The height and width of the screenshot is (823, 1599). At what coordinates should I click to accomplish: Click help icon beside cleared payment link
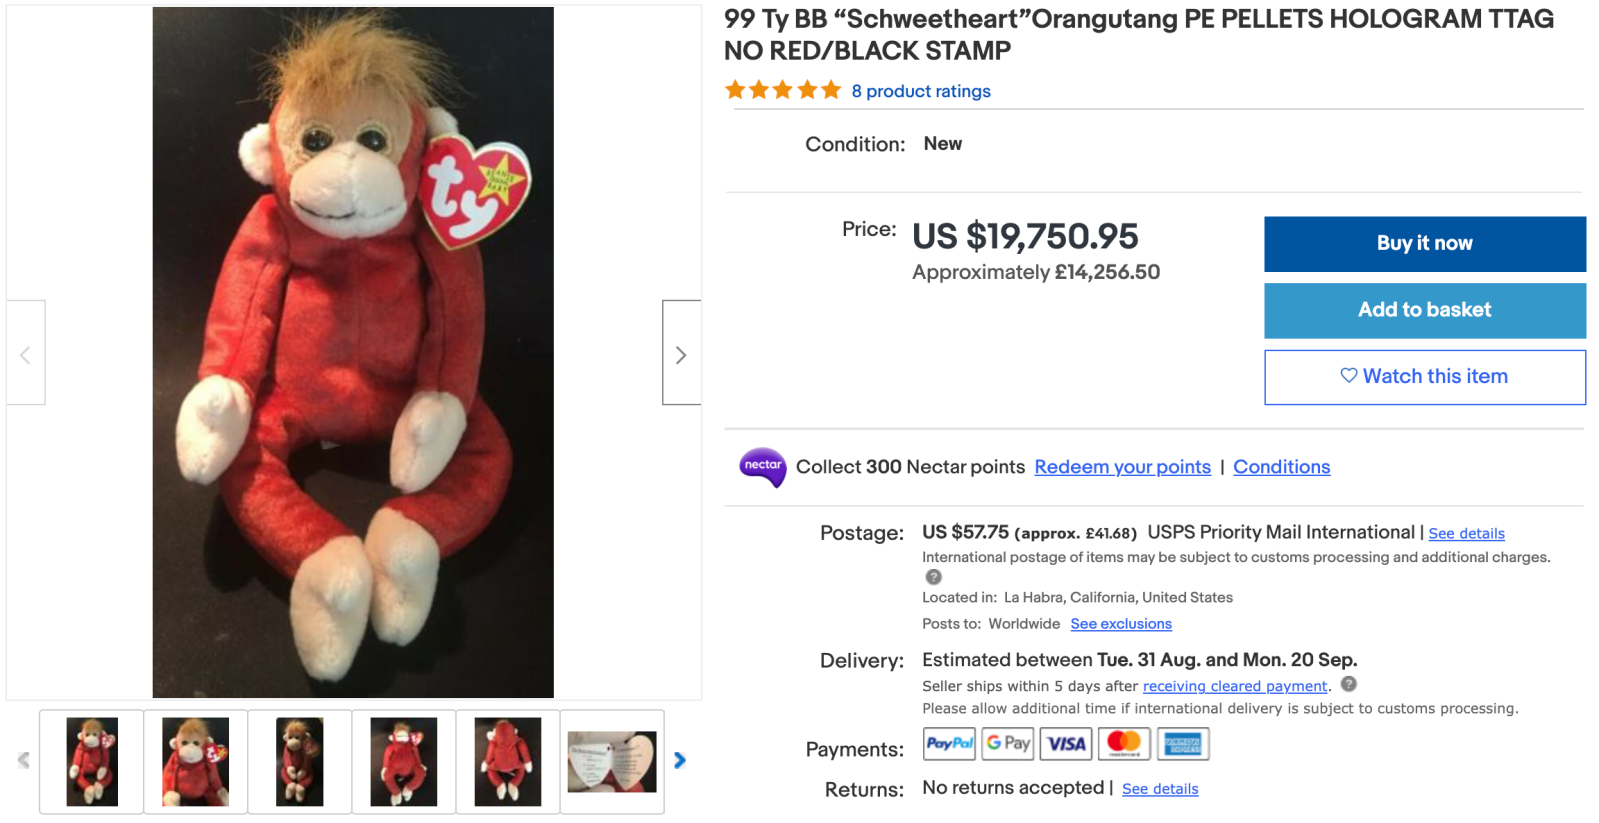(x=1349, y=685)
